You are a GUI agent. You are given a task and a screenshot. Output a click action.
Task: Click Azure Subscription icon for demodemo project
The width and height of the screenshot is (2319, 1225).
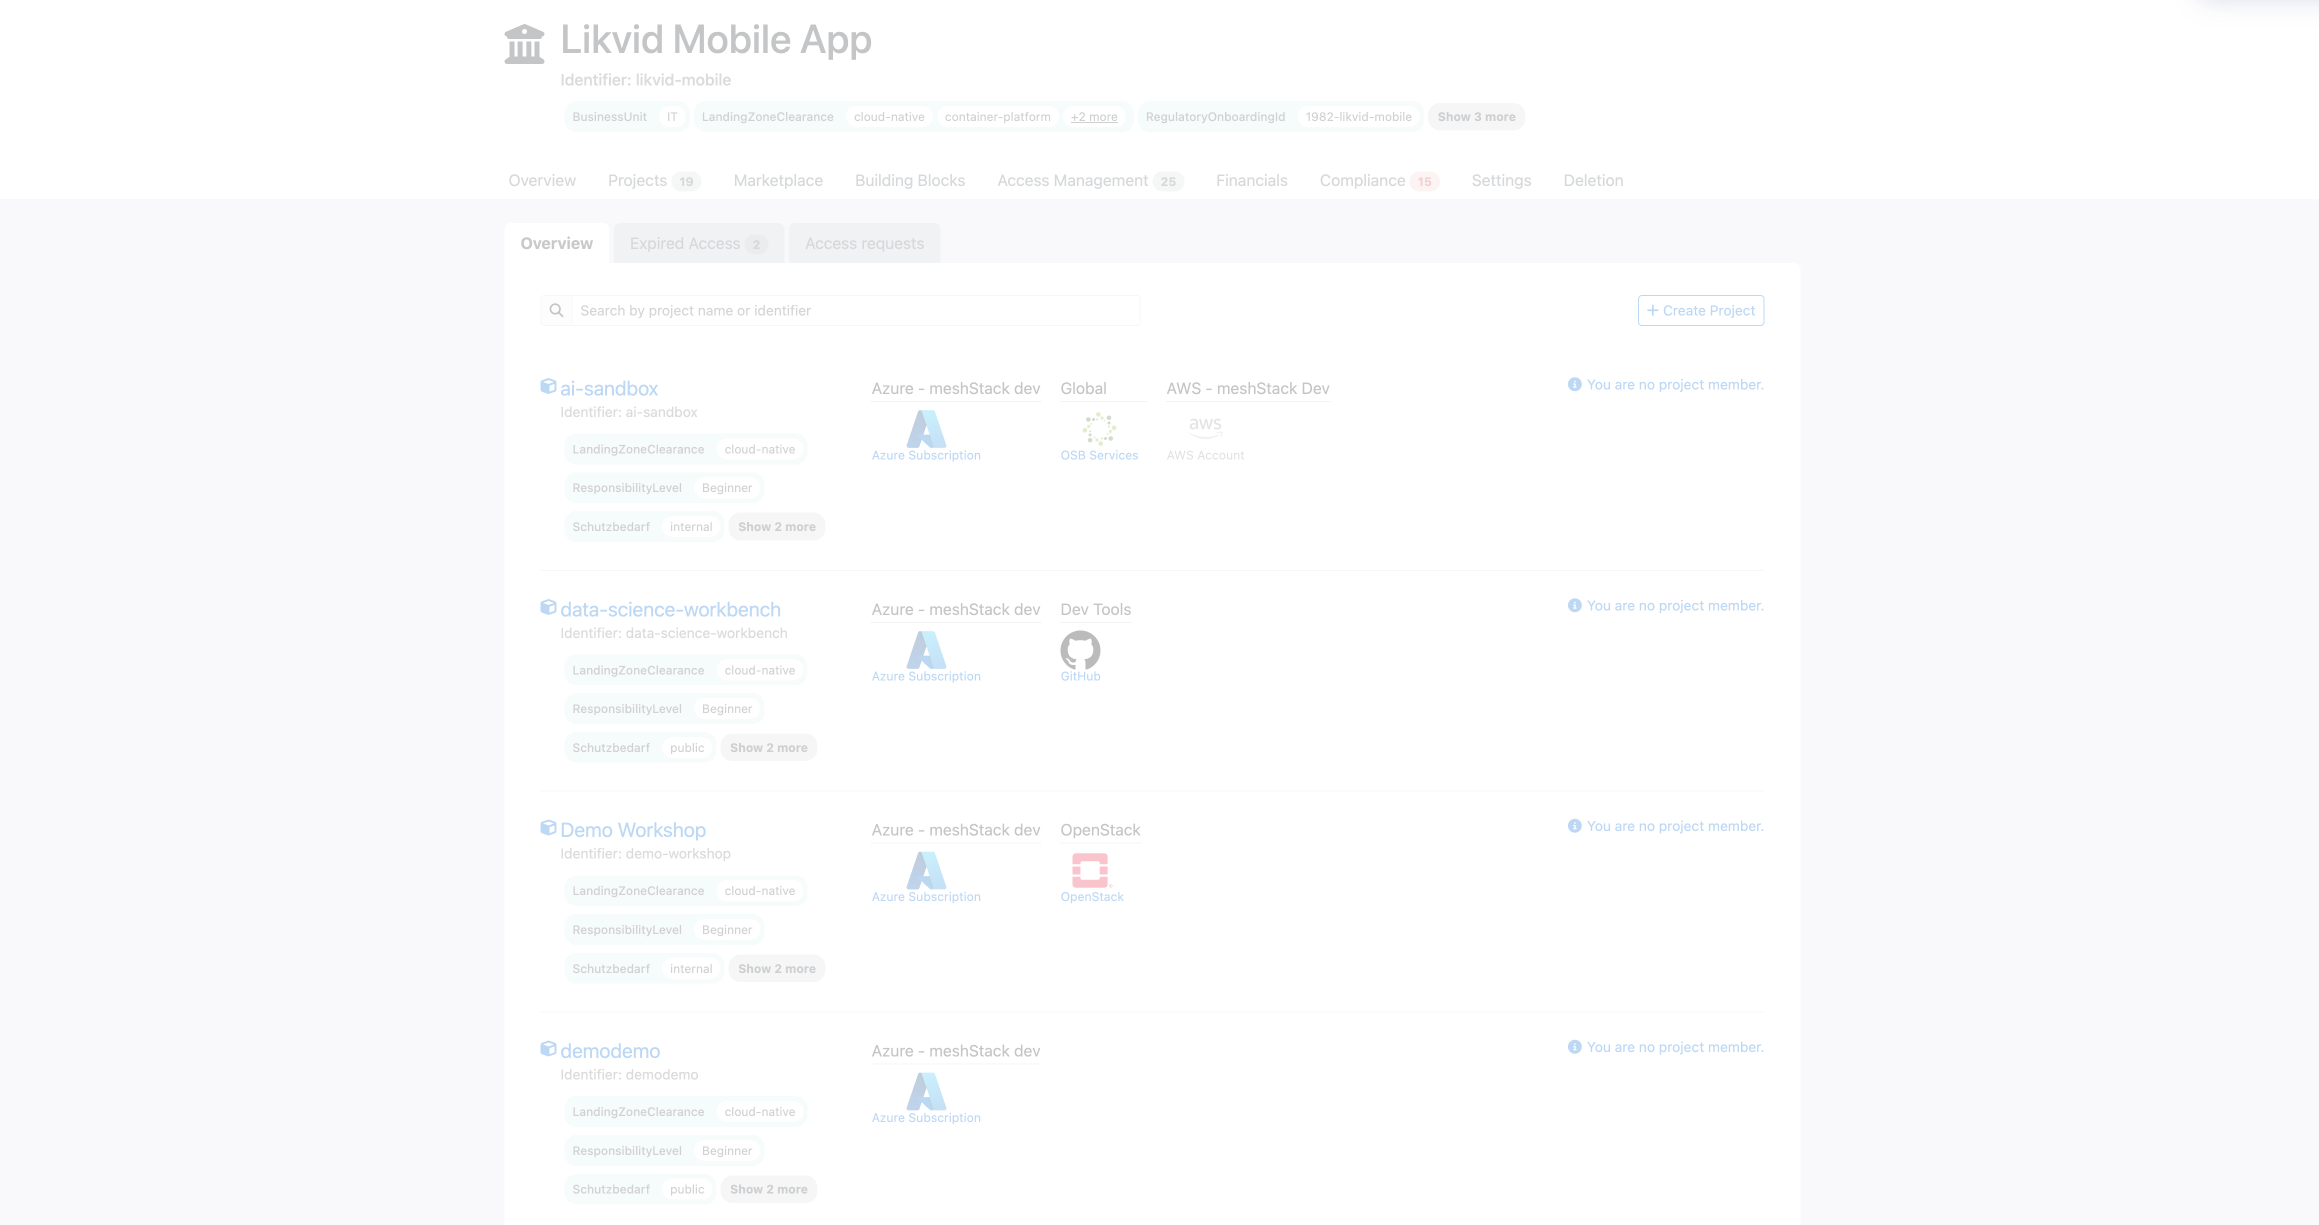pos(926,1091)
